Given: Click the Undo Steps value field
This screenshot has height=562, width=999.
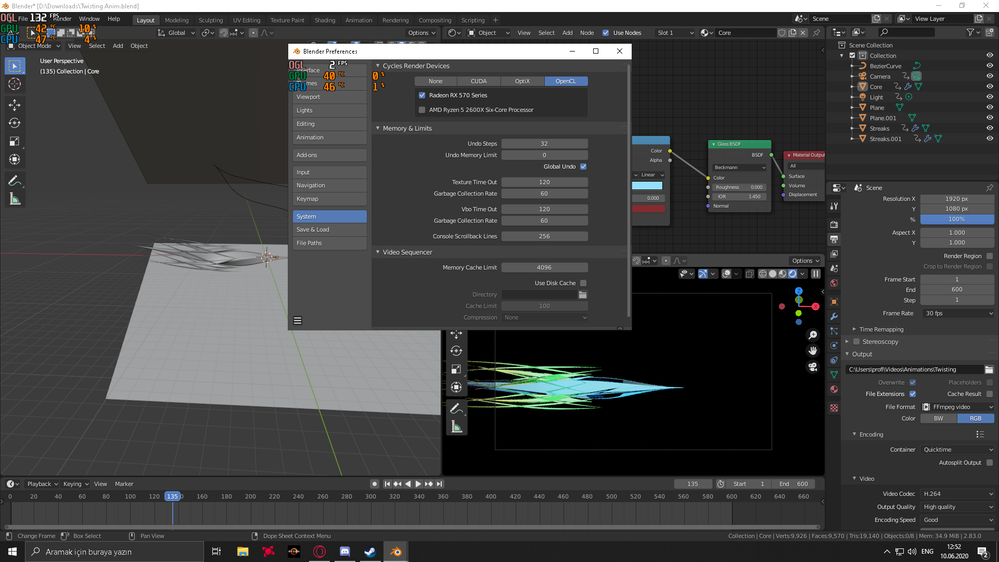Looking at the screenshot, I should point(544,143).
